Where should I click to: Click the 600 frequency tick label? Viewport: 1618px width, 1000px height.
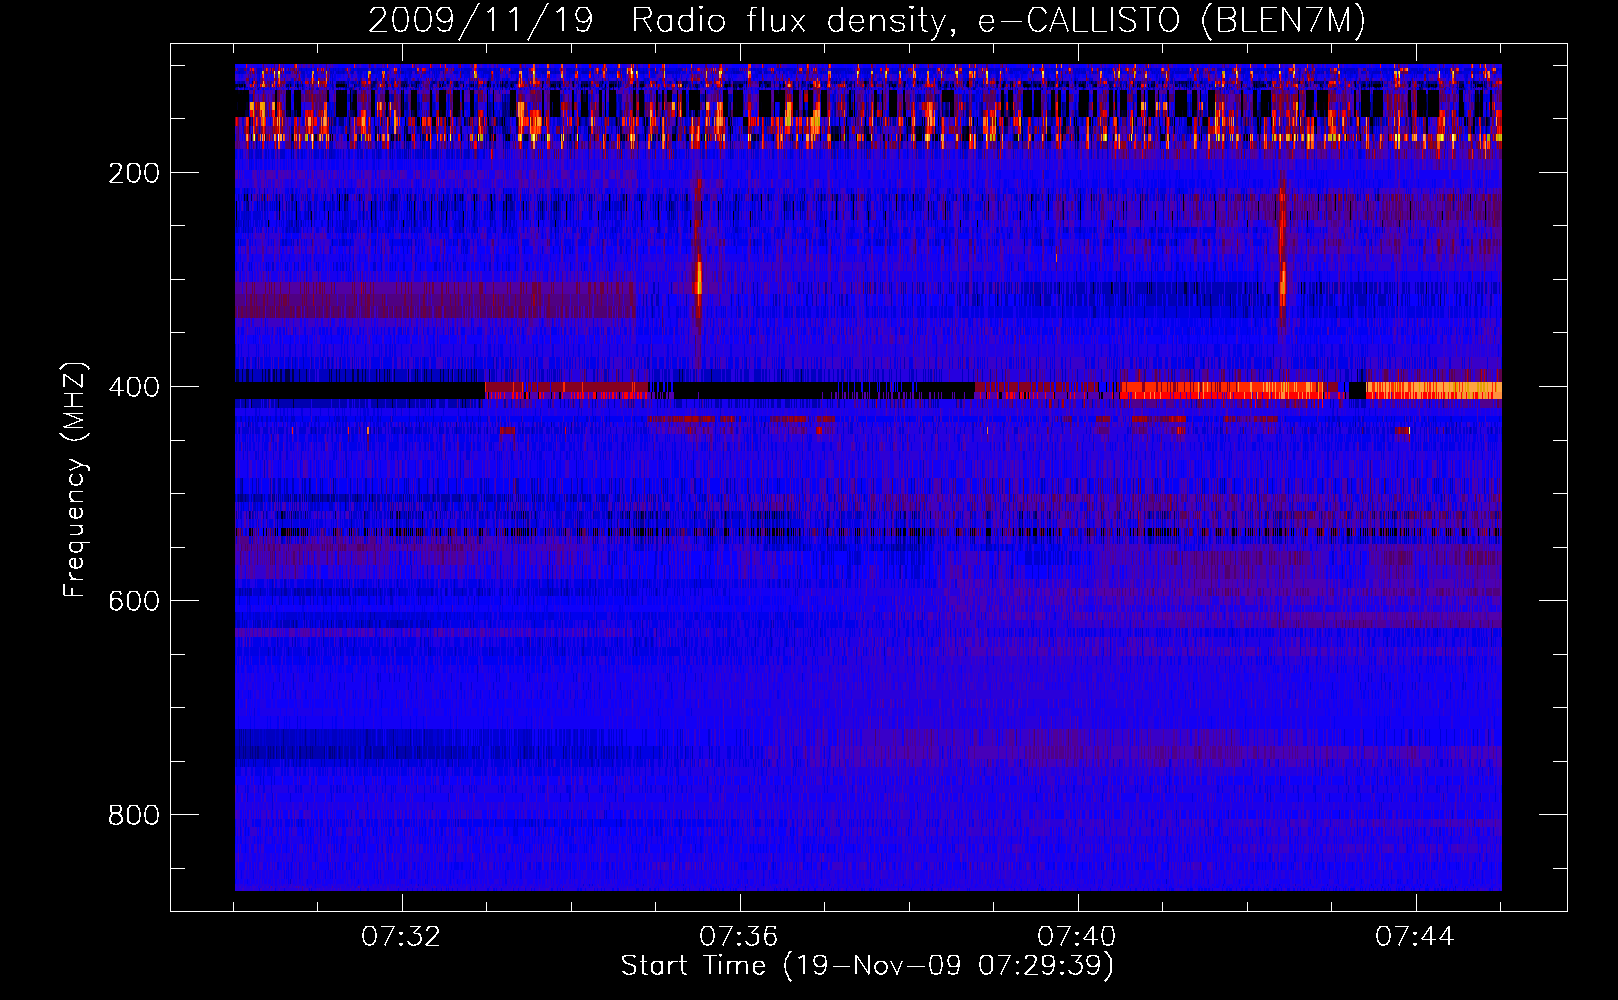134,601
